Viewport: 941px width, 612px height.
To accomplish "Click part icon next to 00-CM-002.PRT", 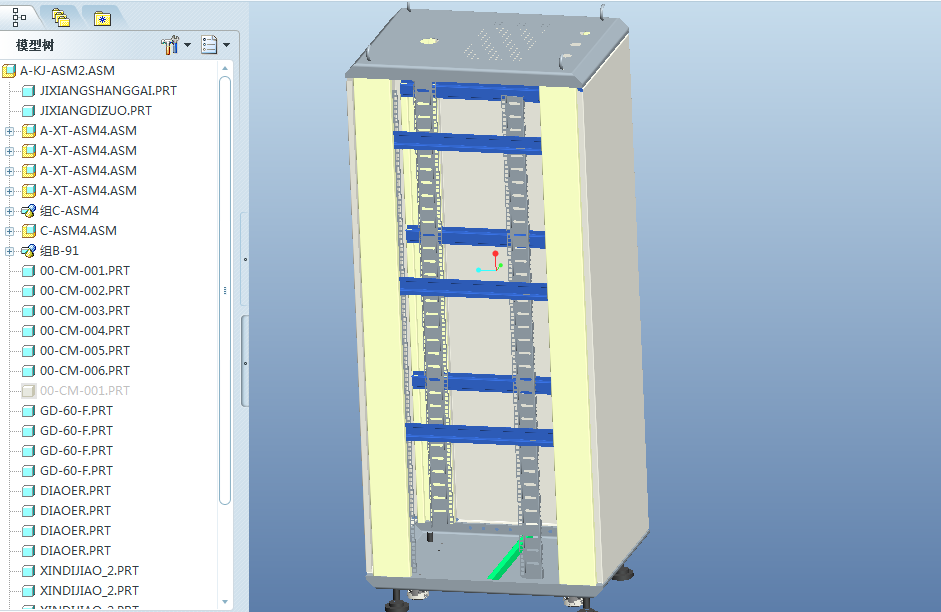I will click(x=28, y=290).
